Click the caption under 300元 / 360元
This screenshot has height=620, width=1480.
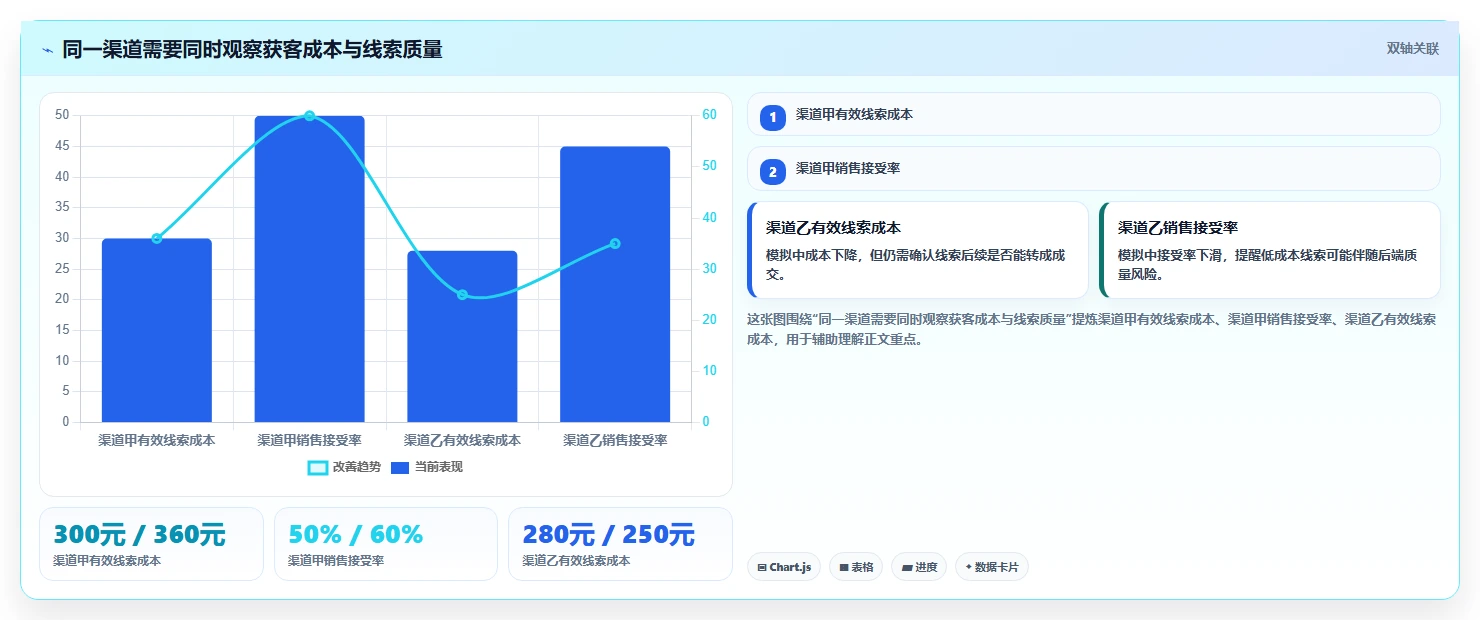click(x=107, y=561)
